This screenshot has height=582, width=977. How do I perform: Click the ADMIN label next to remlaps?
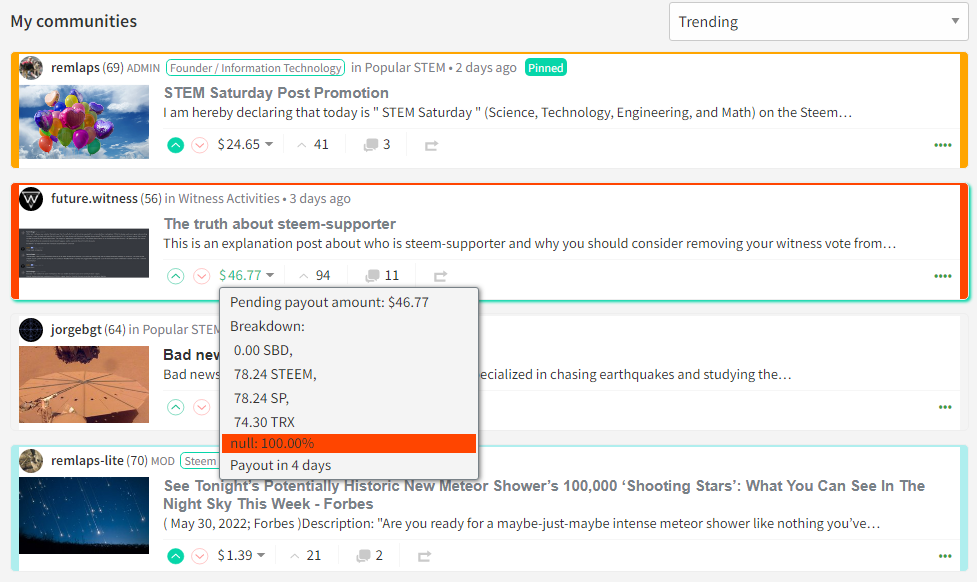[x=143, y=68]
